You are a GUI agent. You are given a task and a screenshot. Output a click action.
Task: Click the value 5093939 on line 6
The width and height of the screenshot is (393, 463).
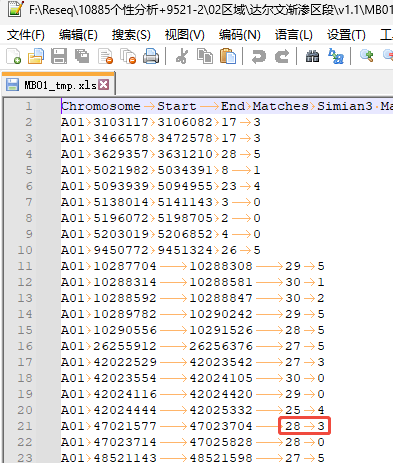121,186
